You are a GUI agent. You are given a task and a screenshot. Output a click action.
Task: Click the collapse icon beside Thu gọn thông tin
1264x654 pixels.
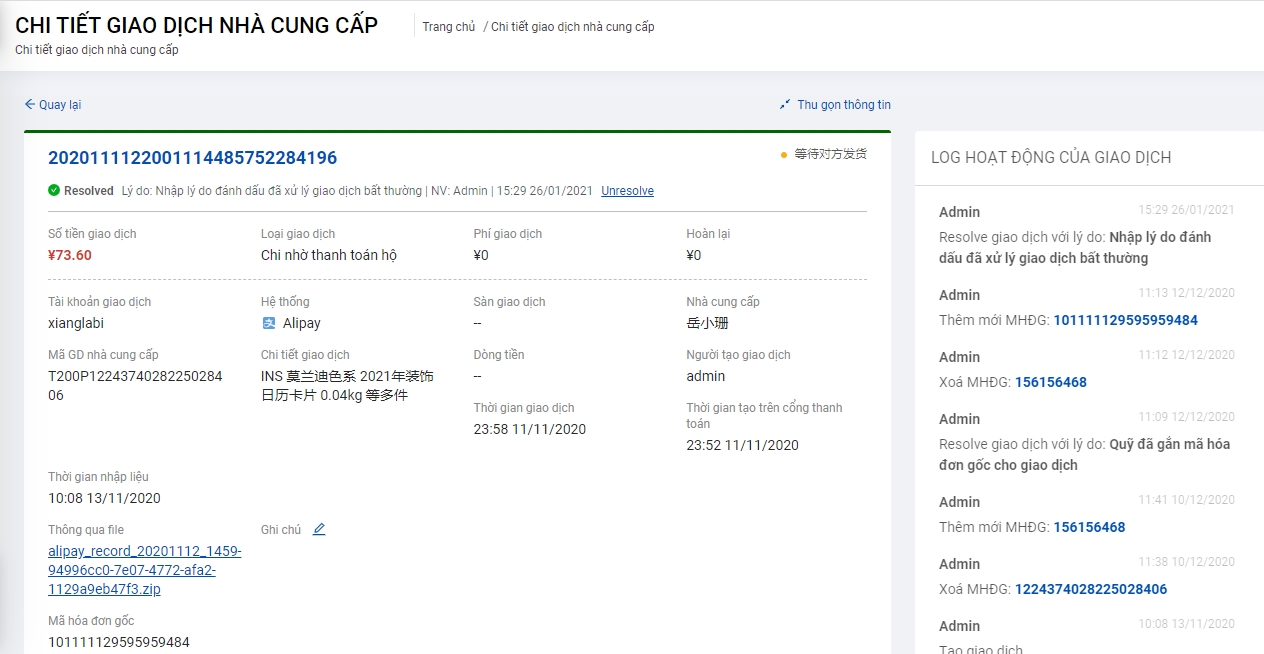[785, 105]
